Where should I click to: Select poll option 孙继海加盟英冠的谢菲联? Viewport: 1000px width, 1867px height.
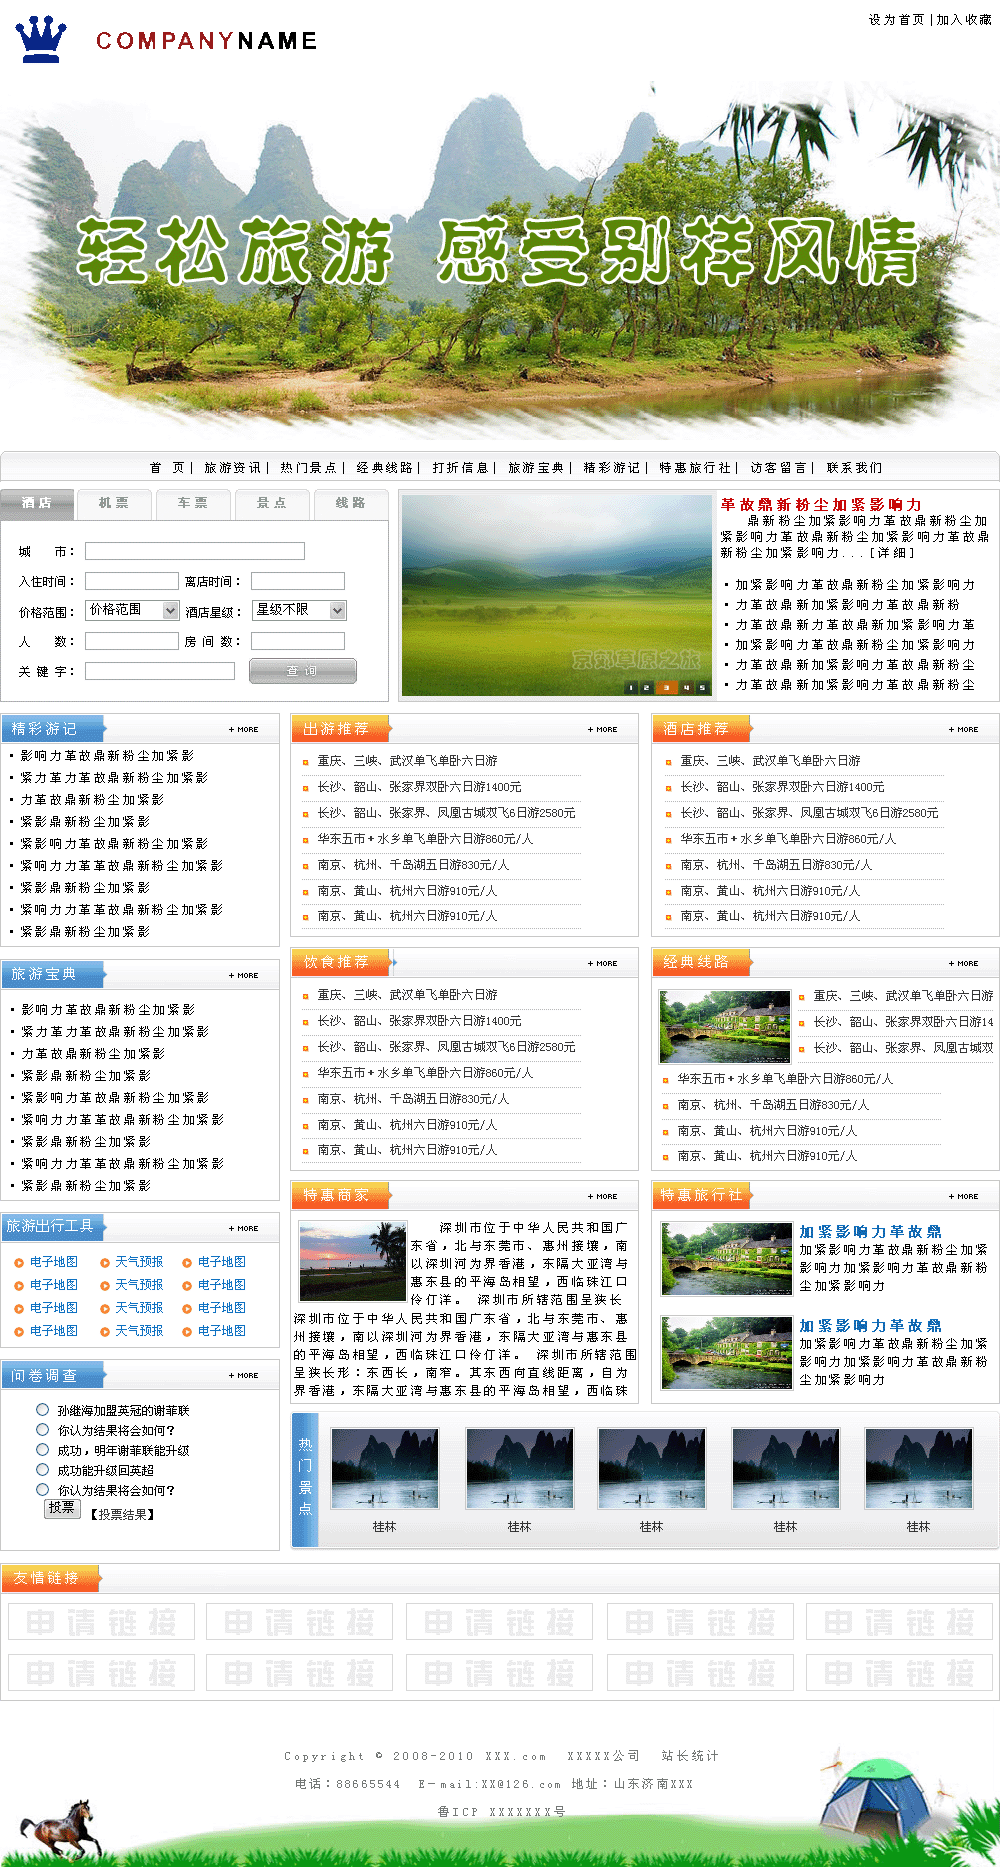[x=42, y=1410]
